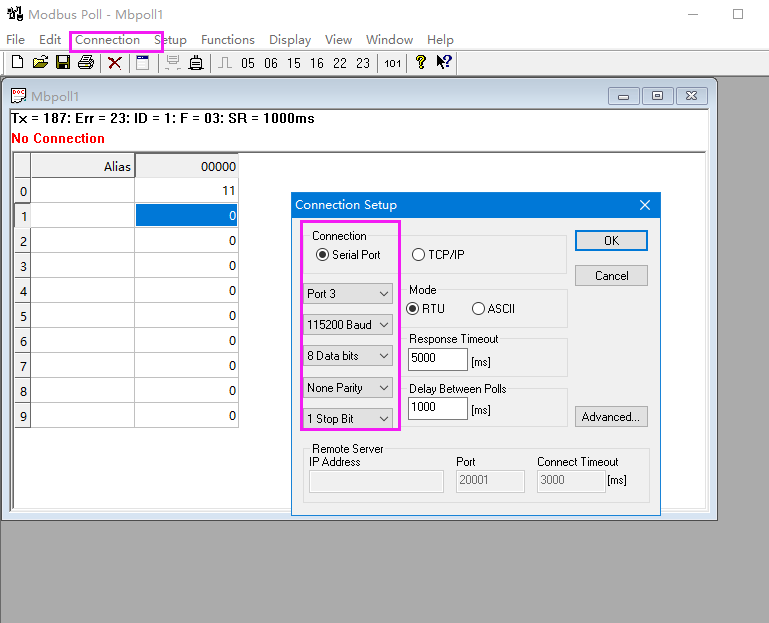The height and width of the screenshot is (623, 769).
Task: Click the Open file folder icon
Action: pyautogui.click(x=40, y=63)
